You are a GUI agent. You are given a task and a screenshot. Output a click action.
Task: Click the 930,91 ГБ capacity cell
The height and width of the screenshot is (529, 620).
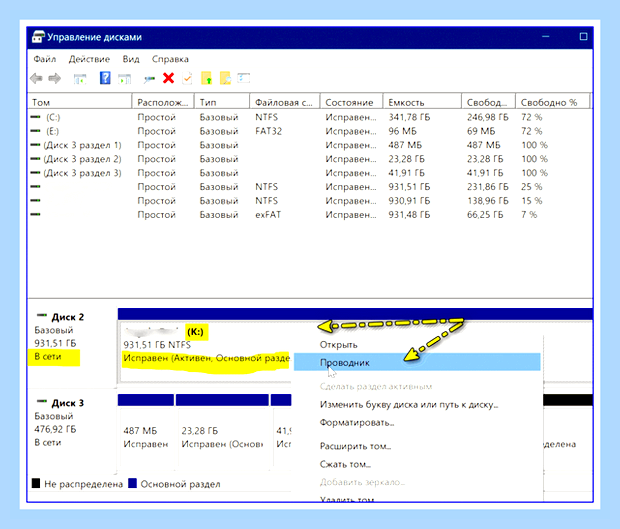pyautogui.click(x=409, y=200)
